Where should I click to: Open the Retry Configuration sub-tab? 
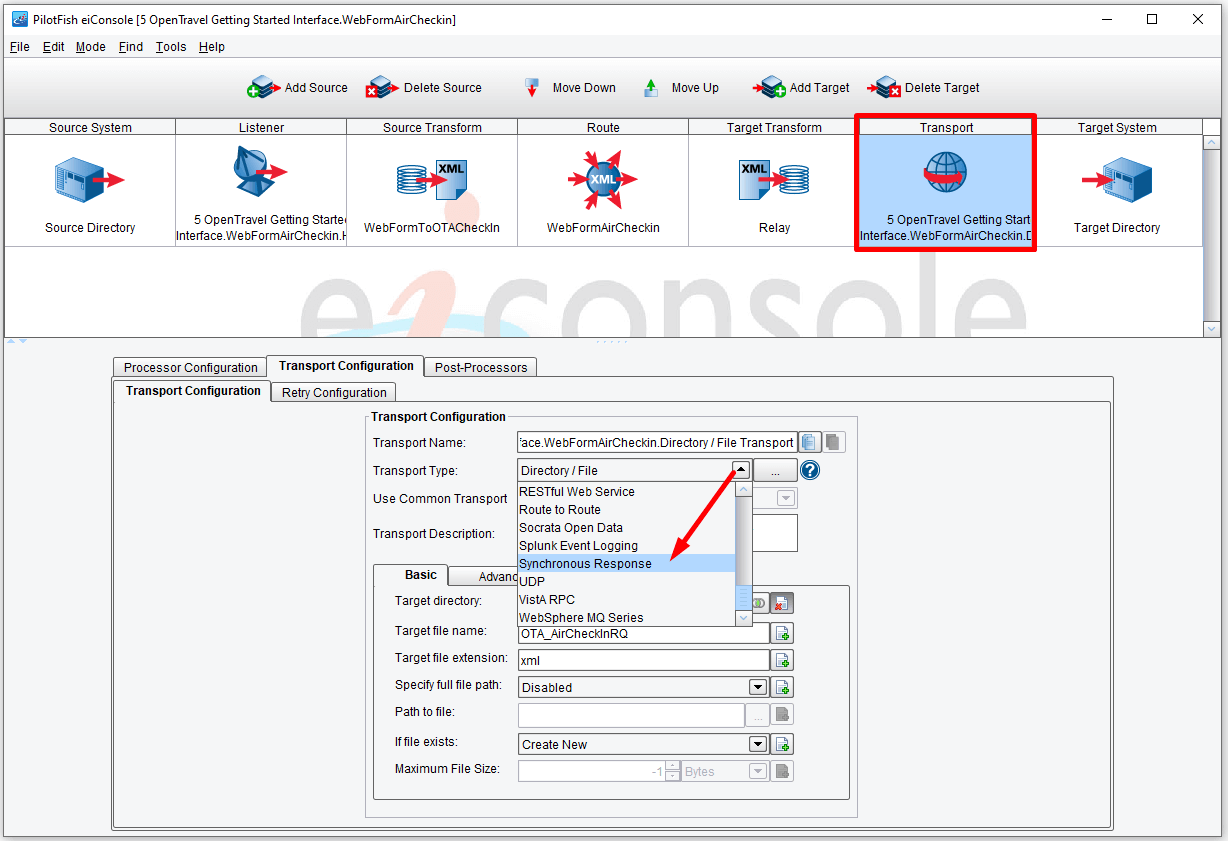point(334,392)
